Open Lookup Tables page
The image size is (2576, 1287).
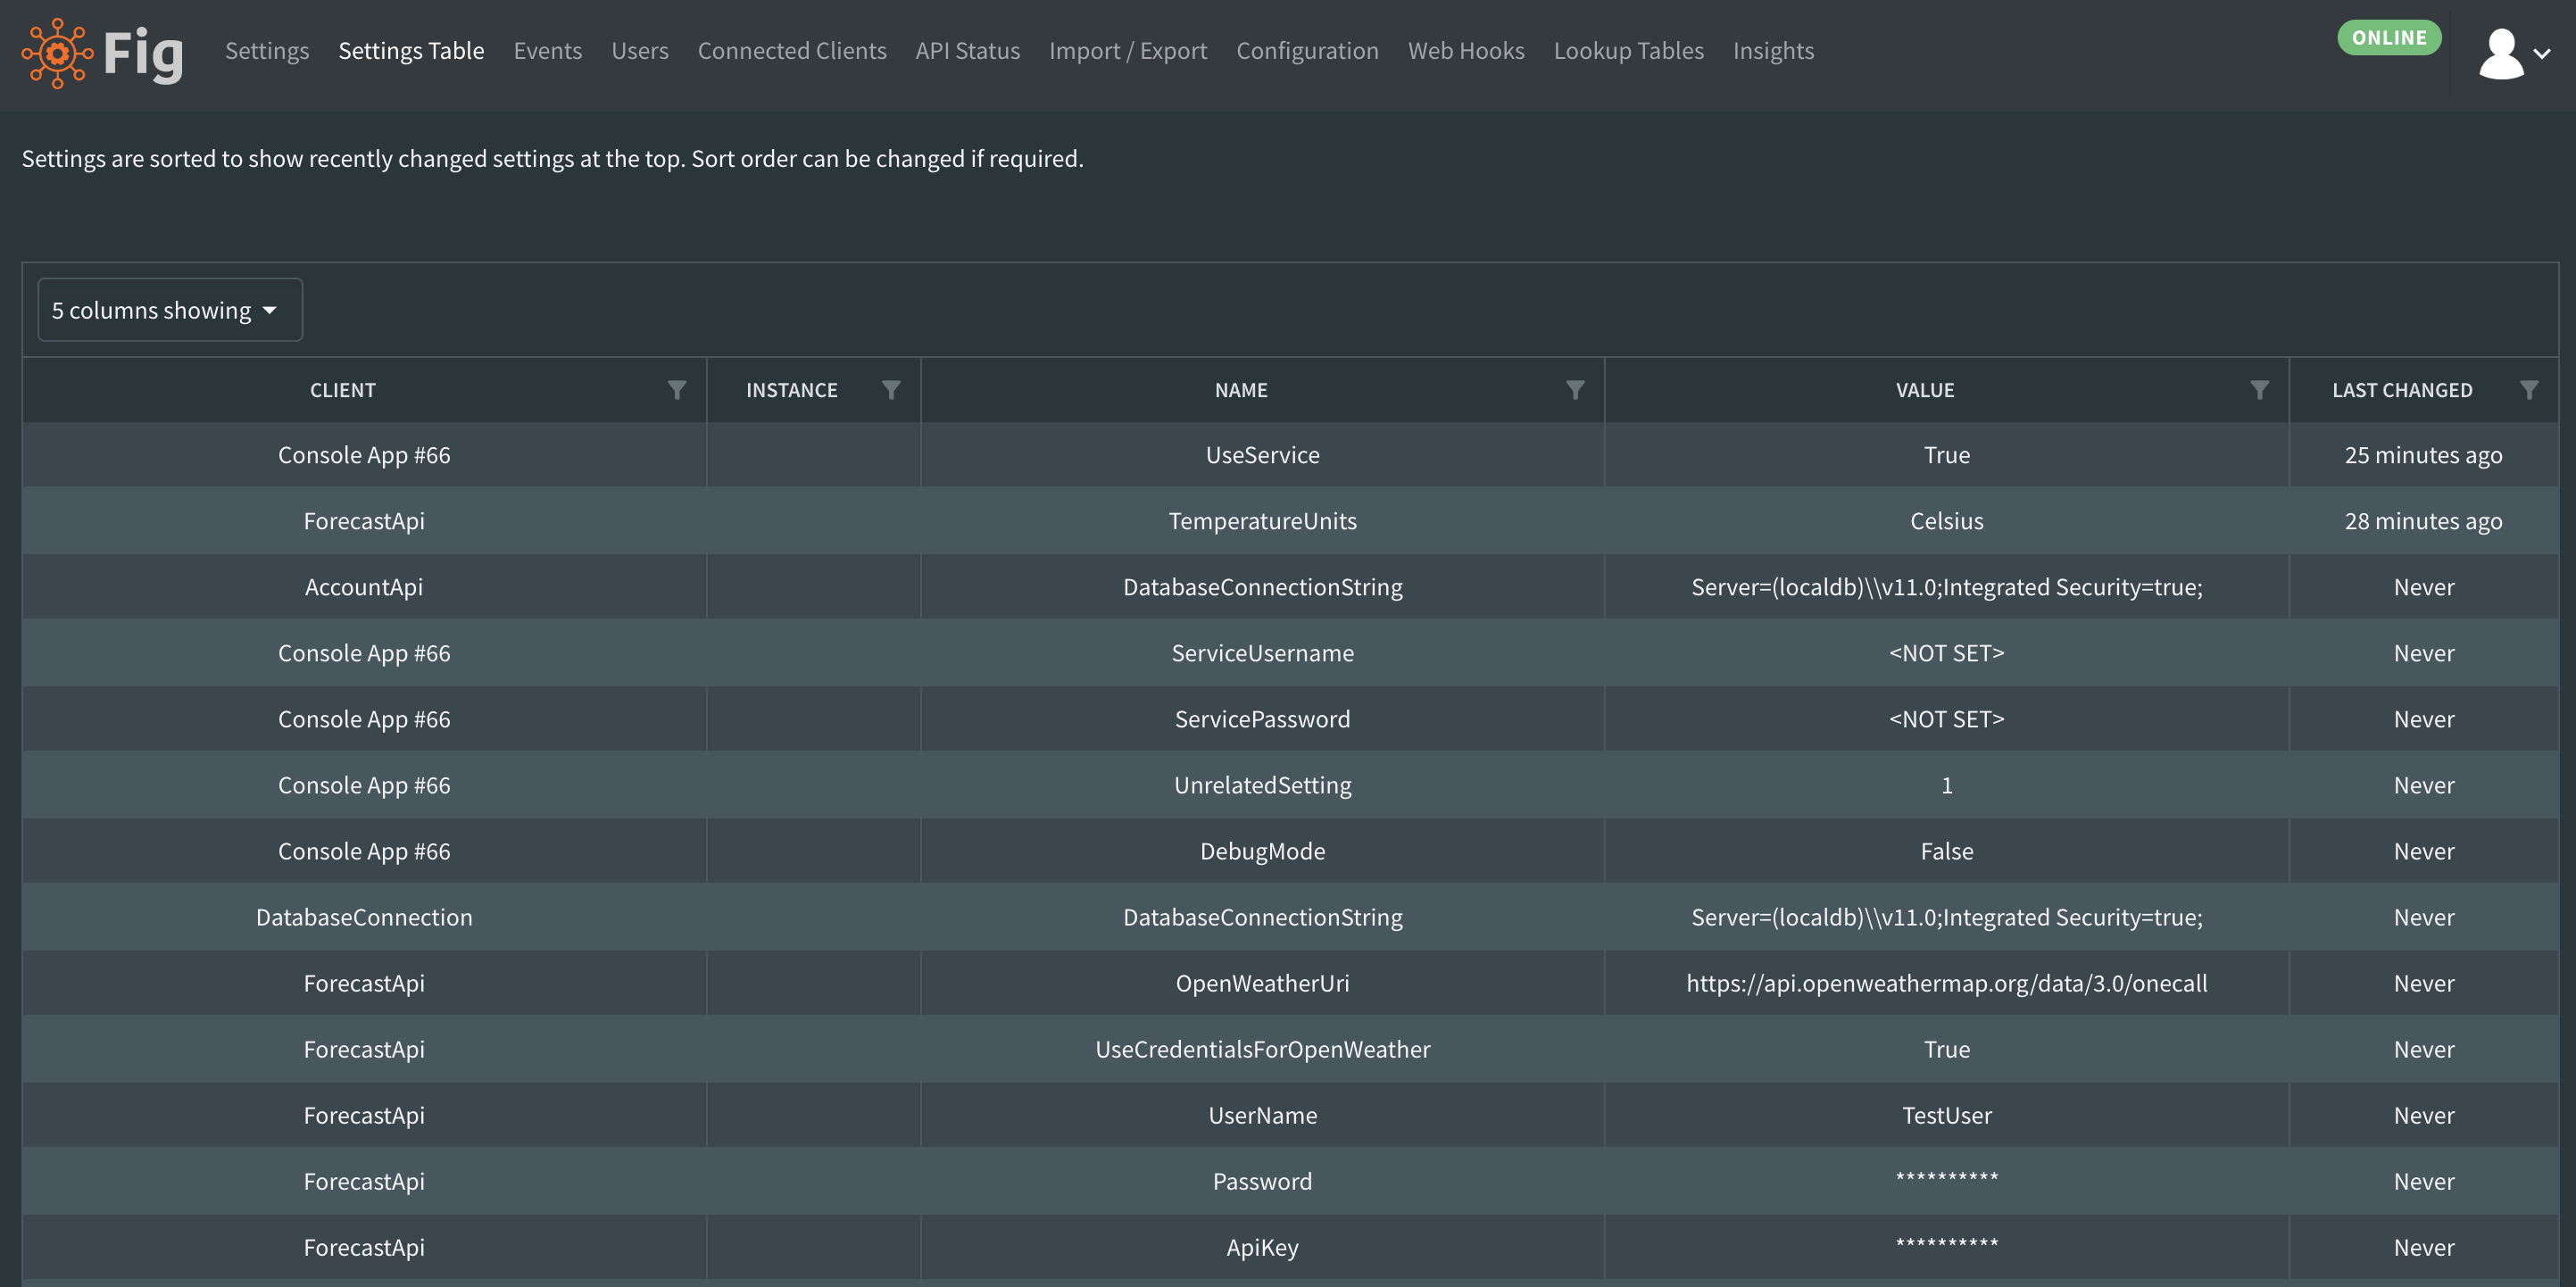click(1629, 50)
